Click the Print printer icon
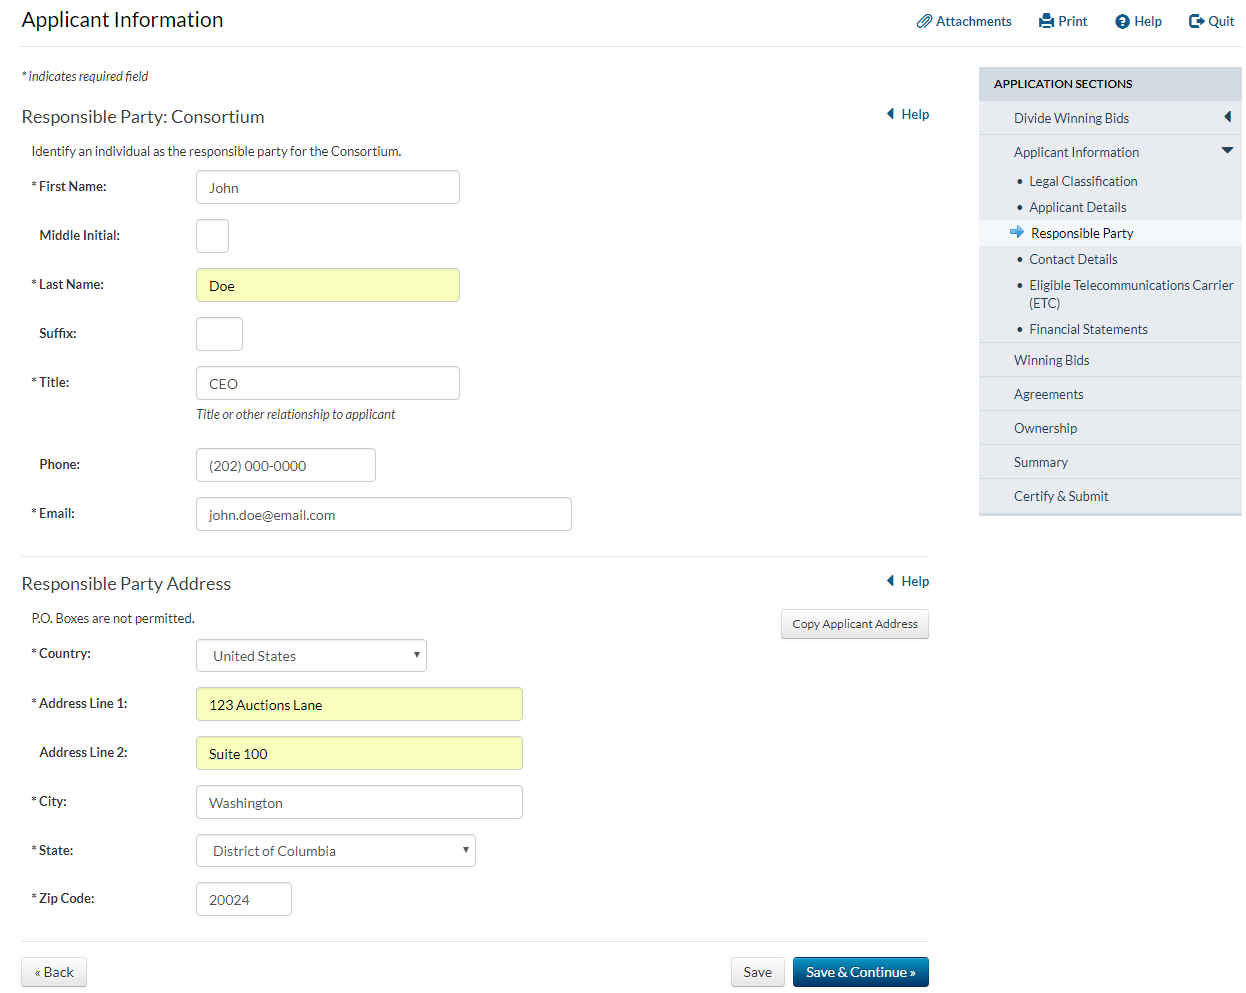Screen dimensions: 1246x993 1046,21
